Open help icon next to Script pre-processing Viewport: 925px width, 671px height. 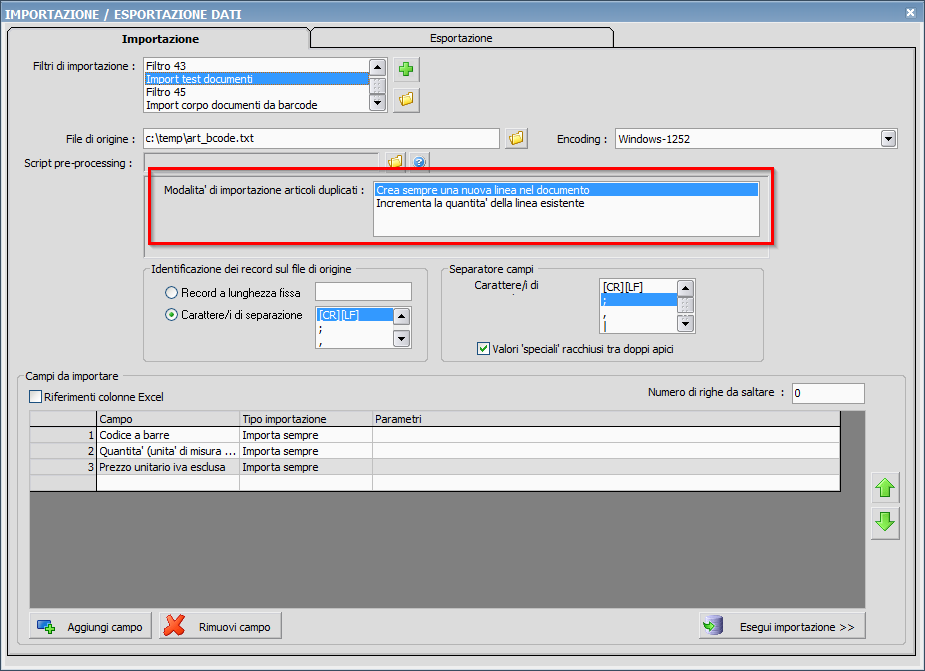pos(419,161)
